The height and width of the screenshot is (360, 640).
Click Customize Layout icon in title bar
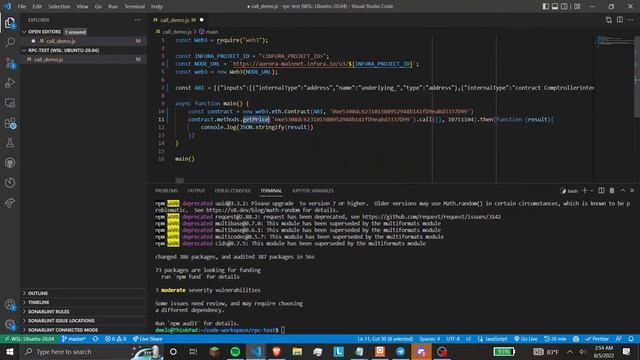tap(577, 7)
